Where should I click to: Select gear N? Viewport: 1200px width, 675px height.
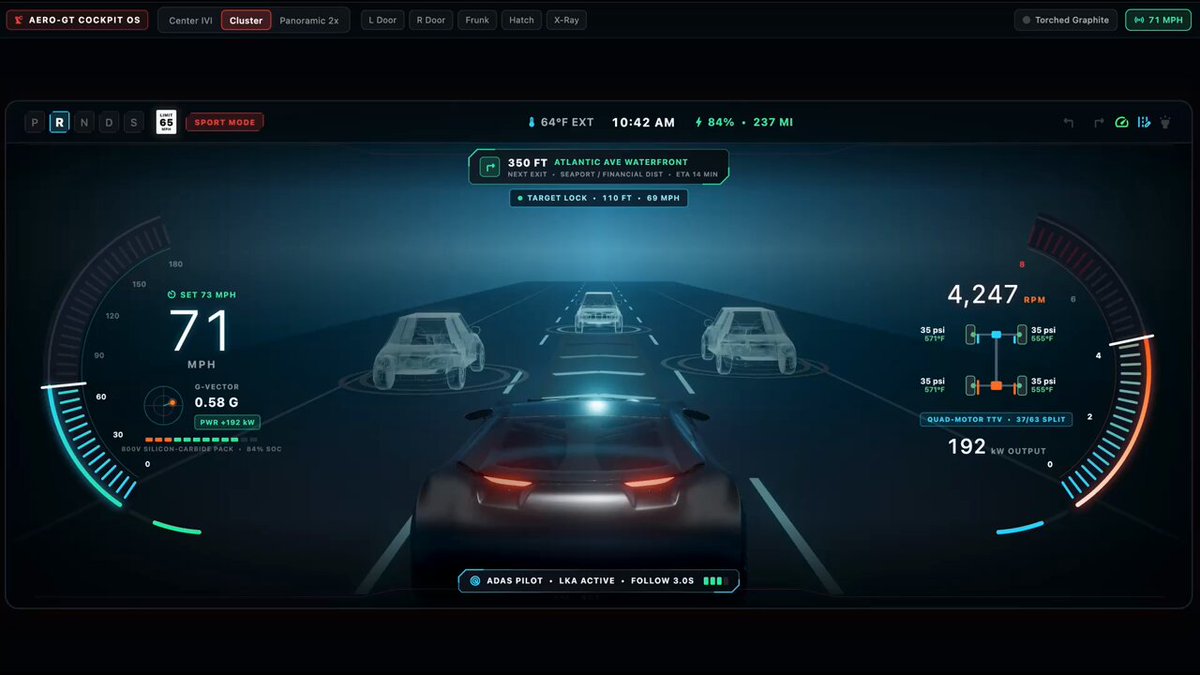84,123
